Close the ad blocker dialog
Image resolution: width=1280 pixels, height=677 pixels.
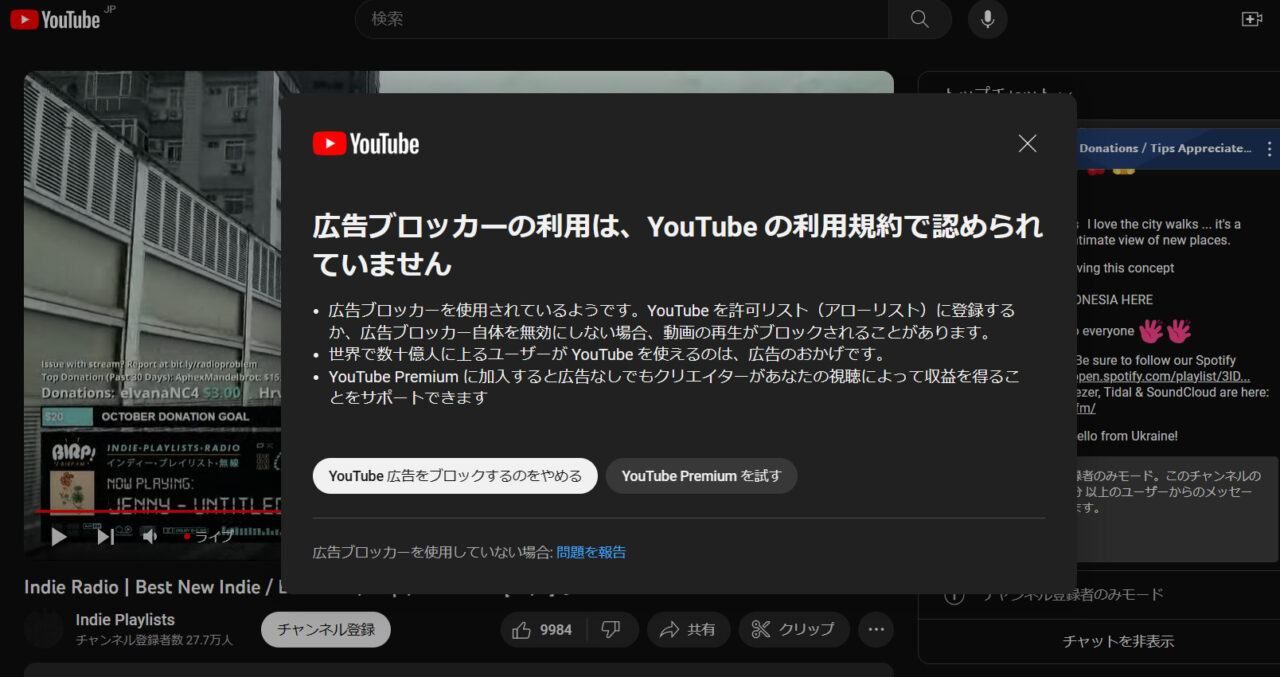pyautogui.click(x=1027, y=143)
